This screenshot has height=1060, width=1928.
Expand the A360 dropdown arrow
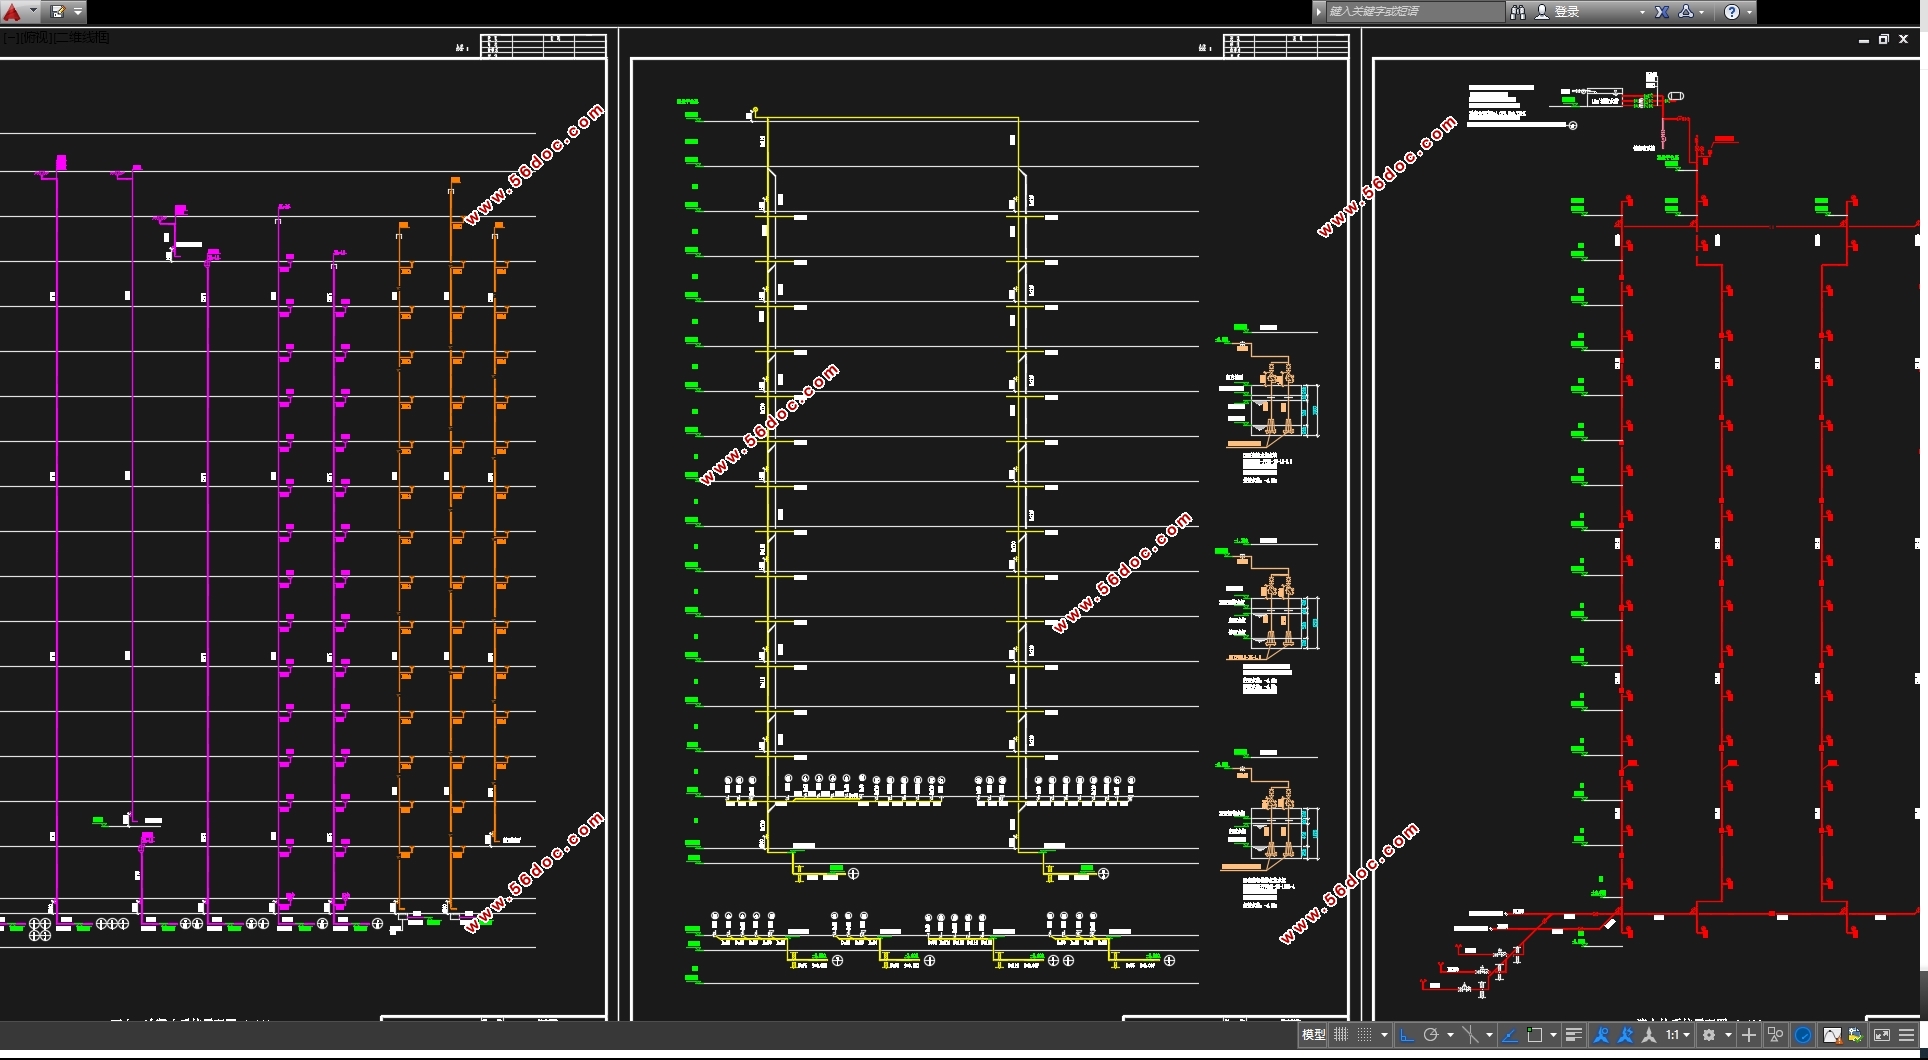click(x=1702, y=12)
